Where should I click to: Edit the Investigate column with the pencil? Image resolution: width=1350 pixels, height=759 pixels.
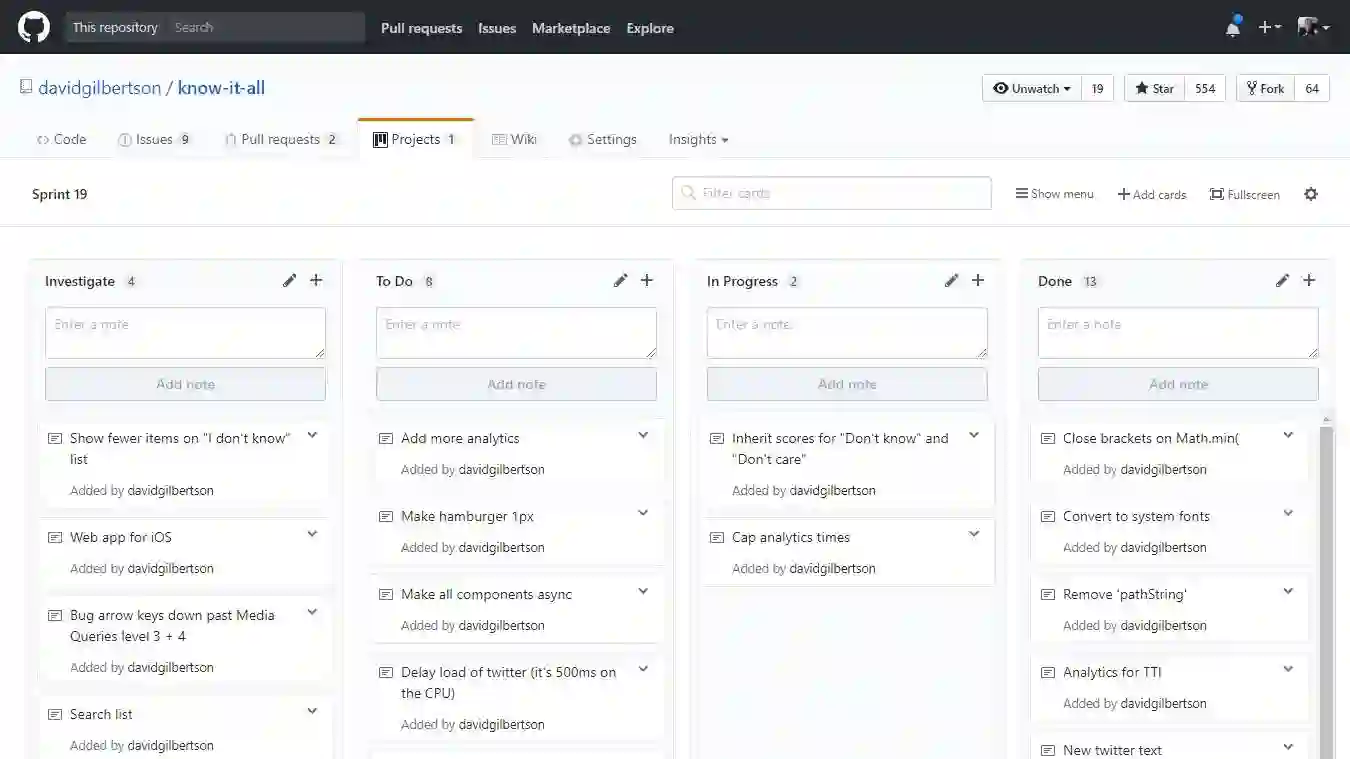coord(289,281)
